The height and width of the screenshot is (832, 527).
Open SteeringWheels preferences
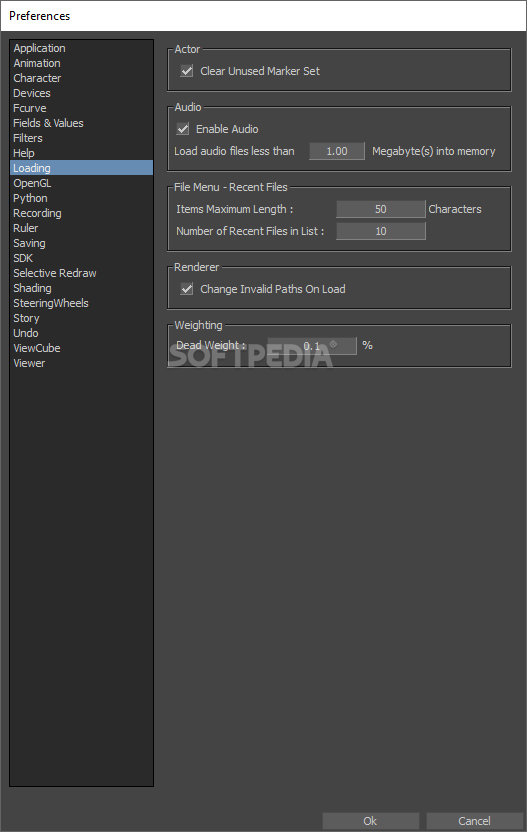[81, 303]
